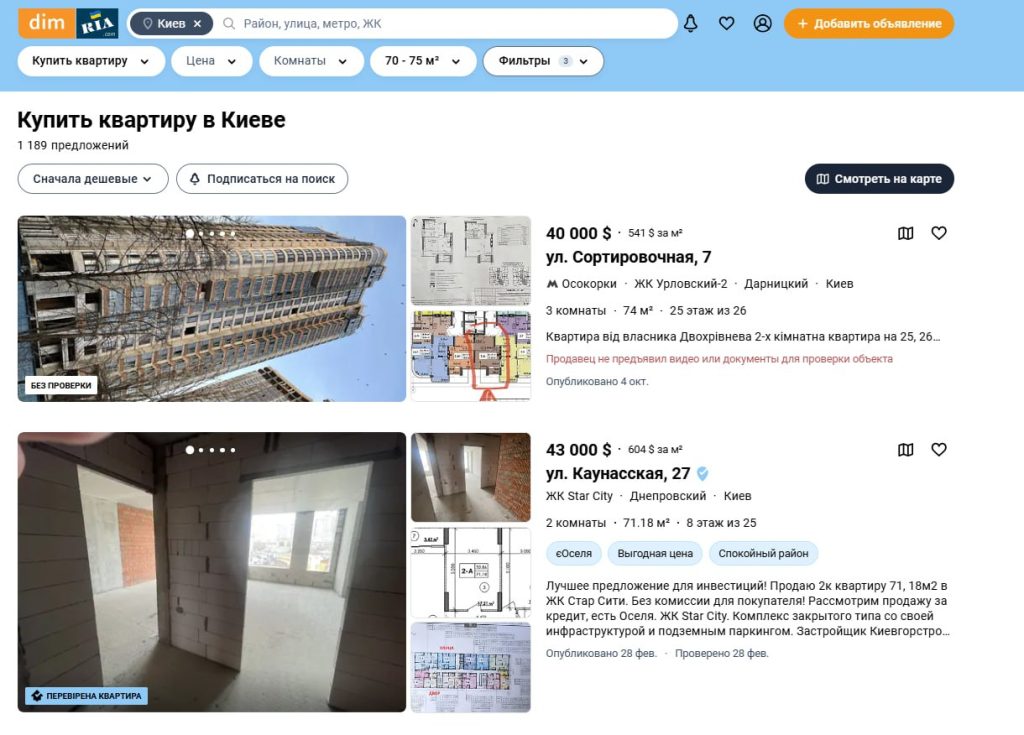Change sorting from Сначала дешевые
This screenshot has width=1024, height=735.
(92, 179)
